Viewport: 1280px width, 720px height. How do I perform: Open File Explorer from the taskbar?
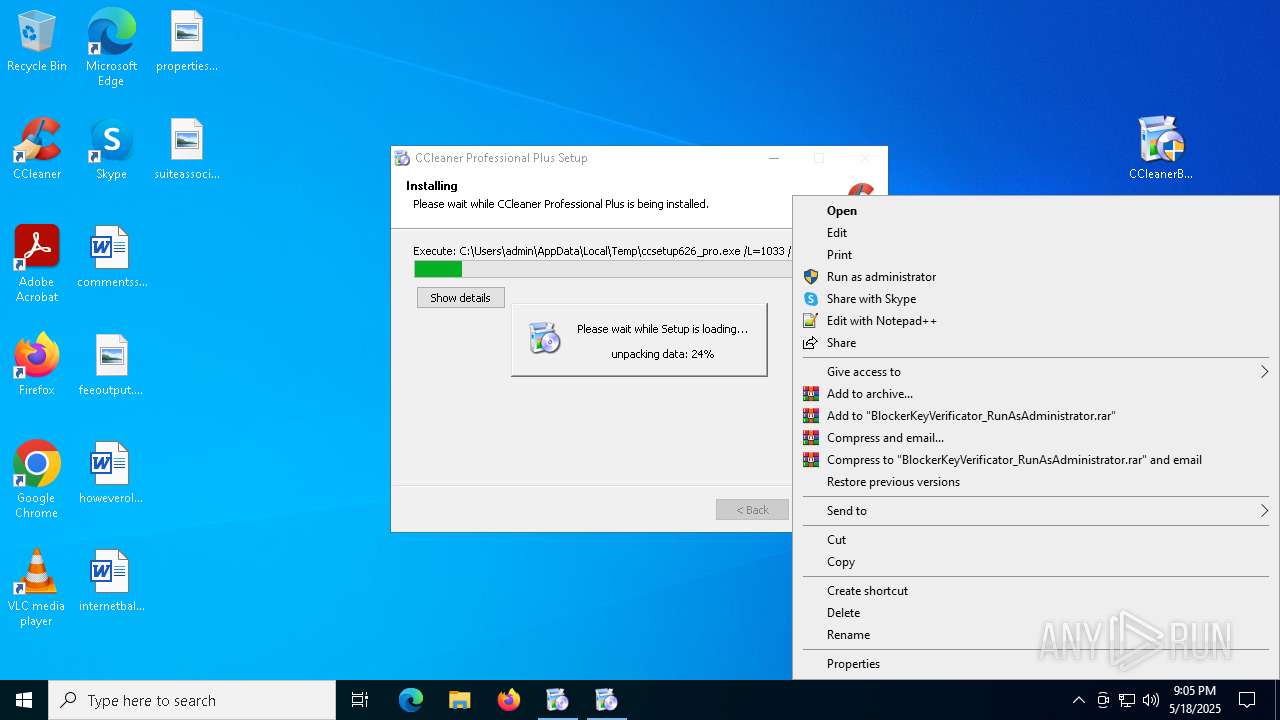point(459,700)
